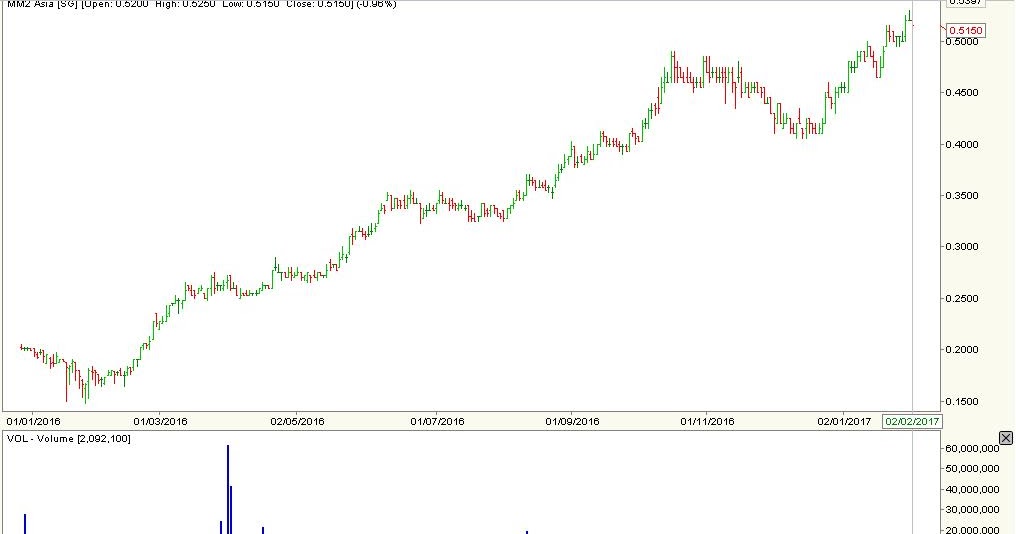This screenshot has height=534, width=1016.
Task: Click the tallest volume bar in March 2016
Action: [227, 489]
